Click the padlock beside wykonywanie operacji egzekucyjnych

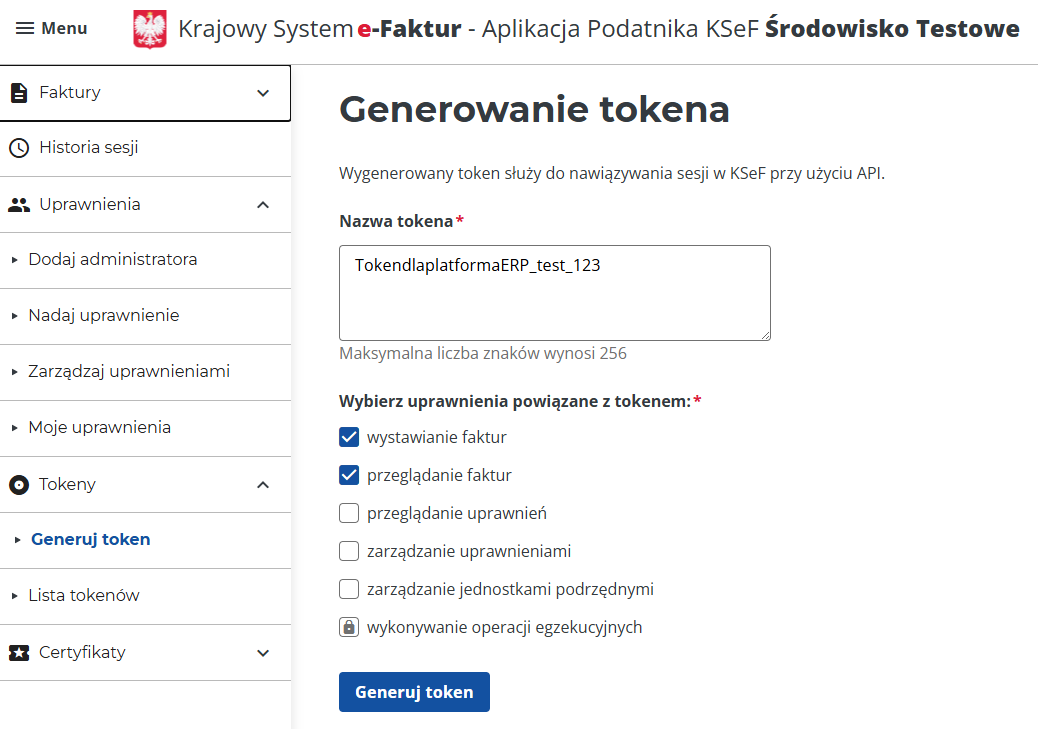point(349,627)
